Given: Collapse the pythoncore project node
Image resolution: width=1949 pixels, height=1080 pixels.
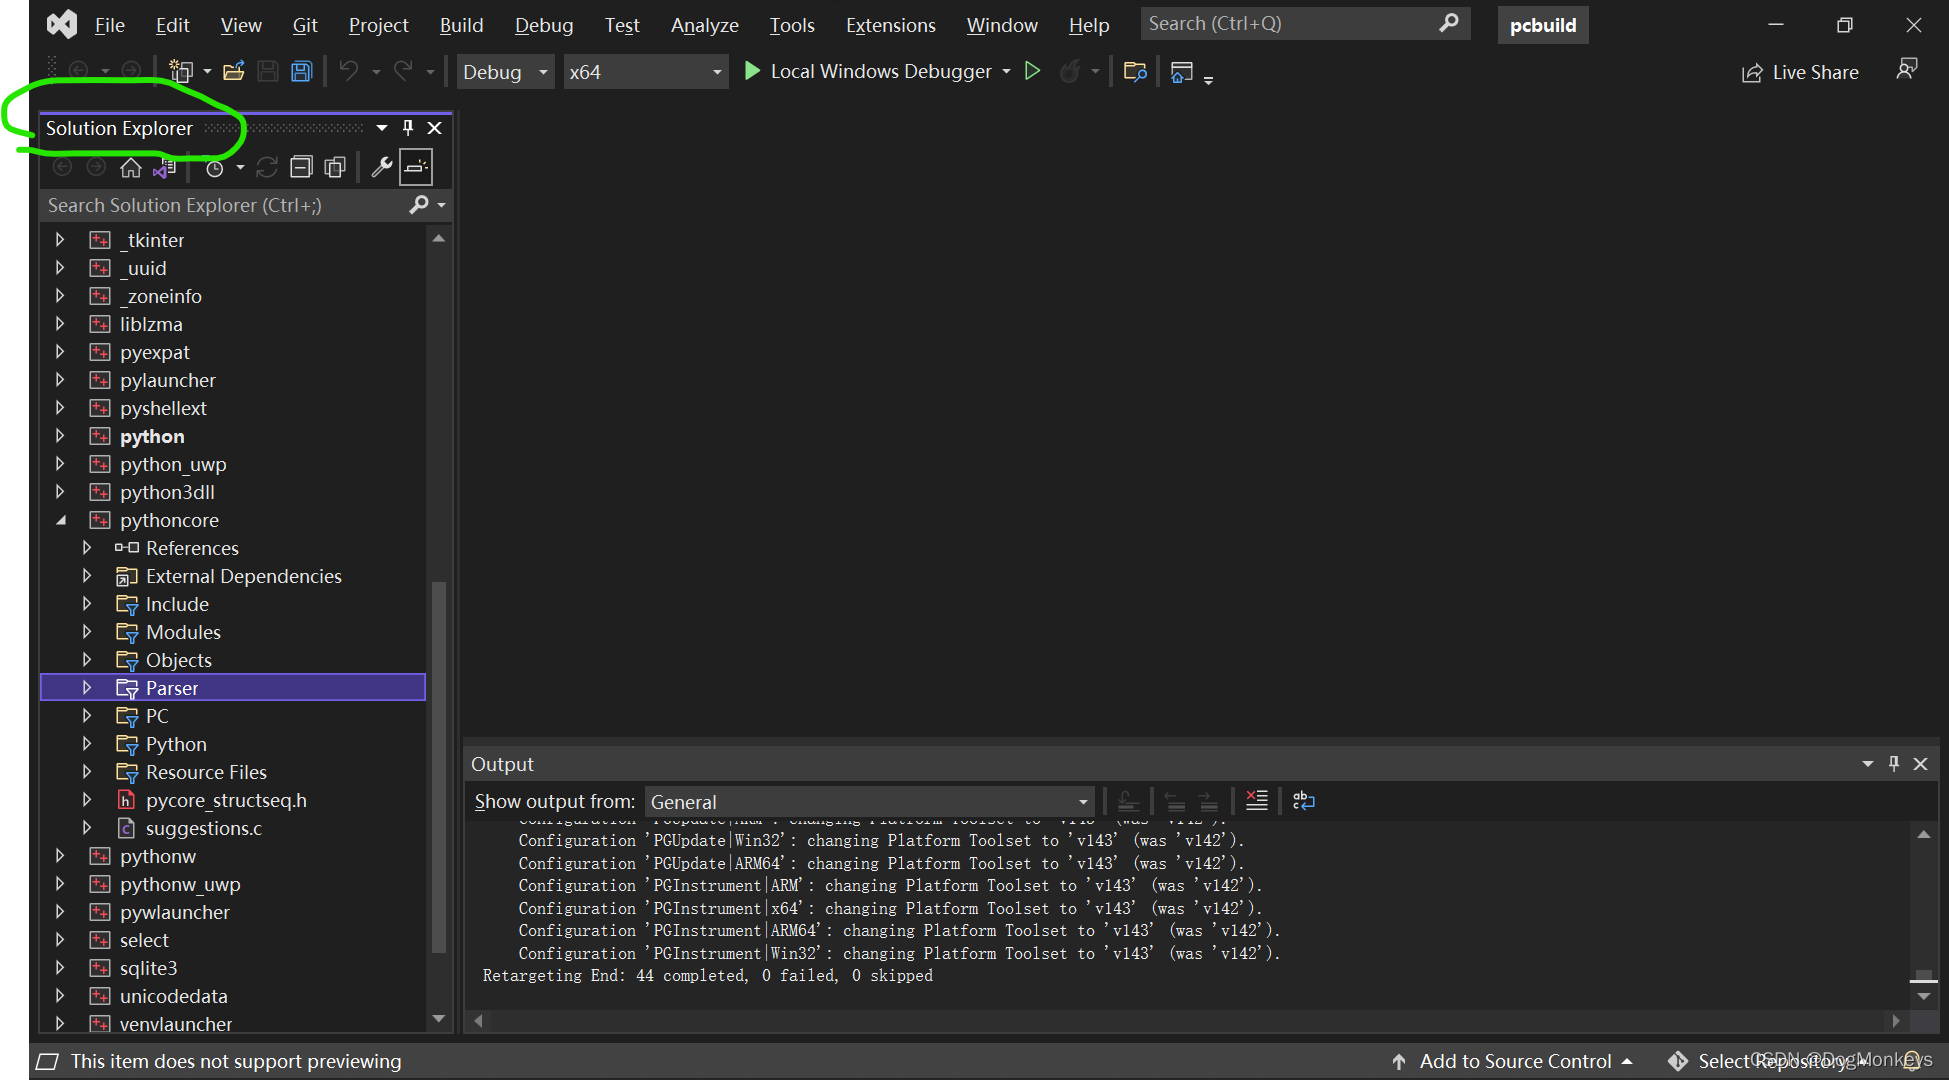Looking at the screenshot, I should click(x=61, y=520).
